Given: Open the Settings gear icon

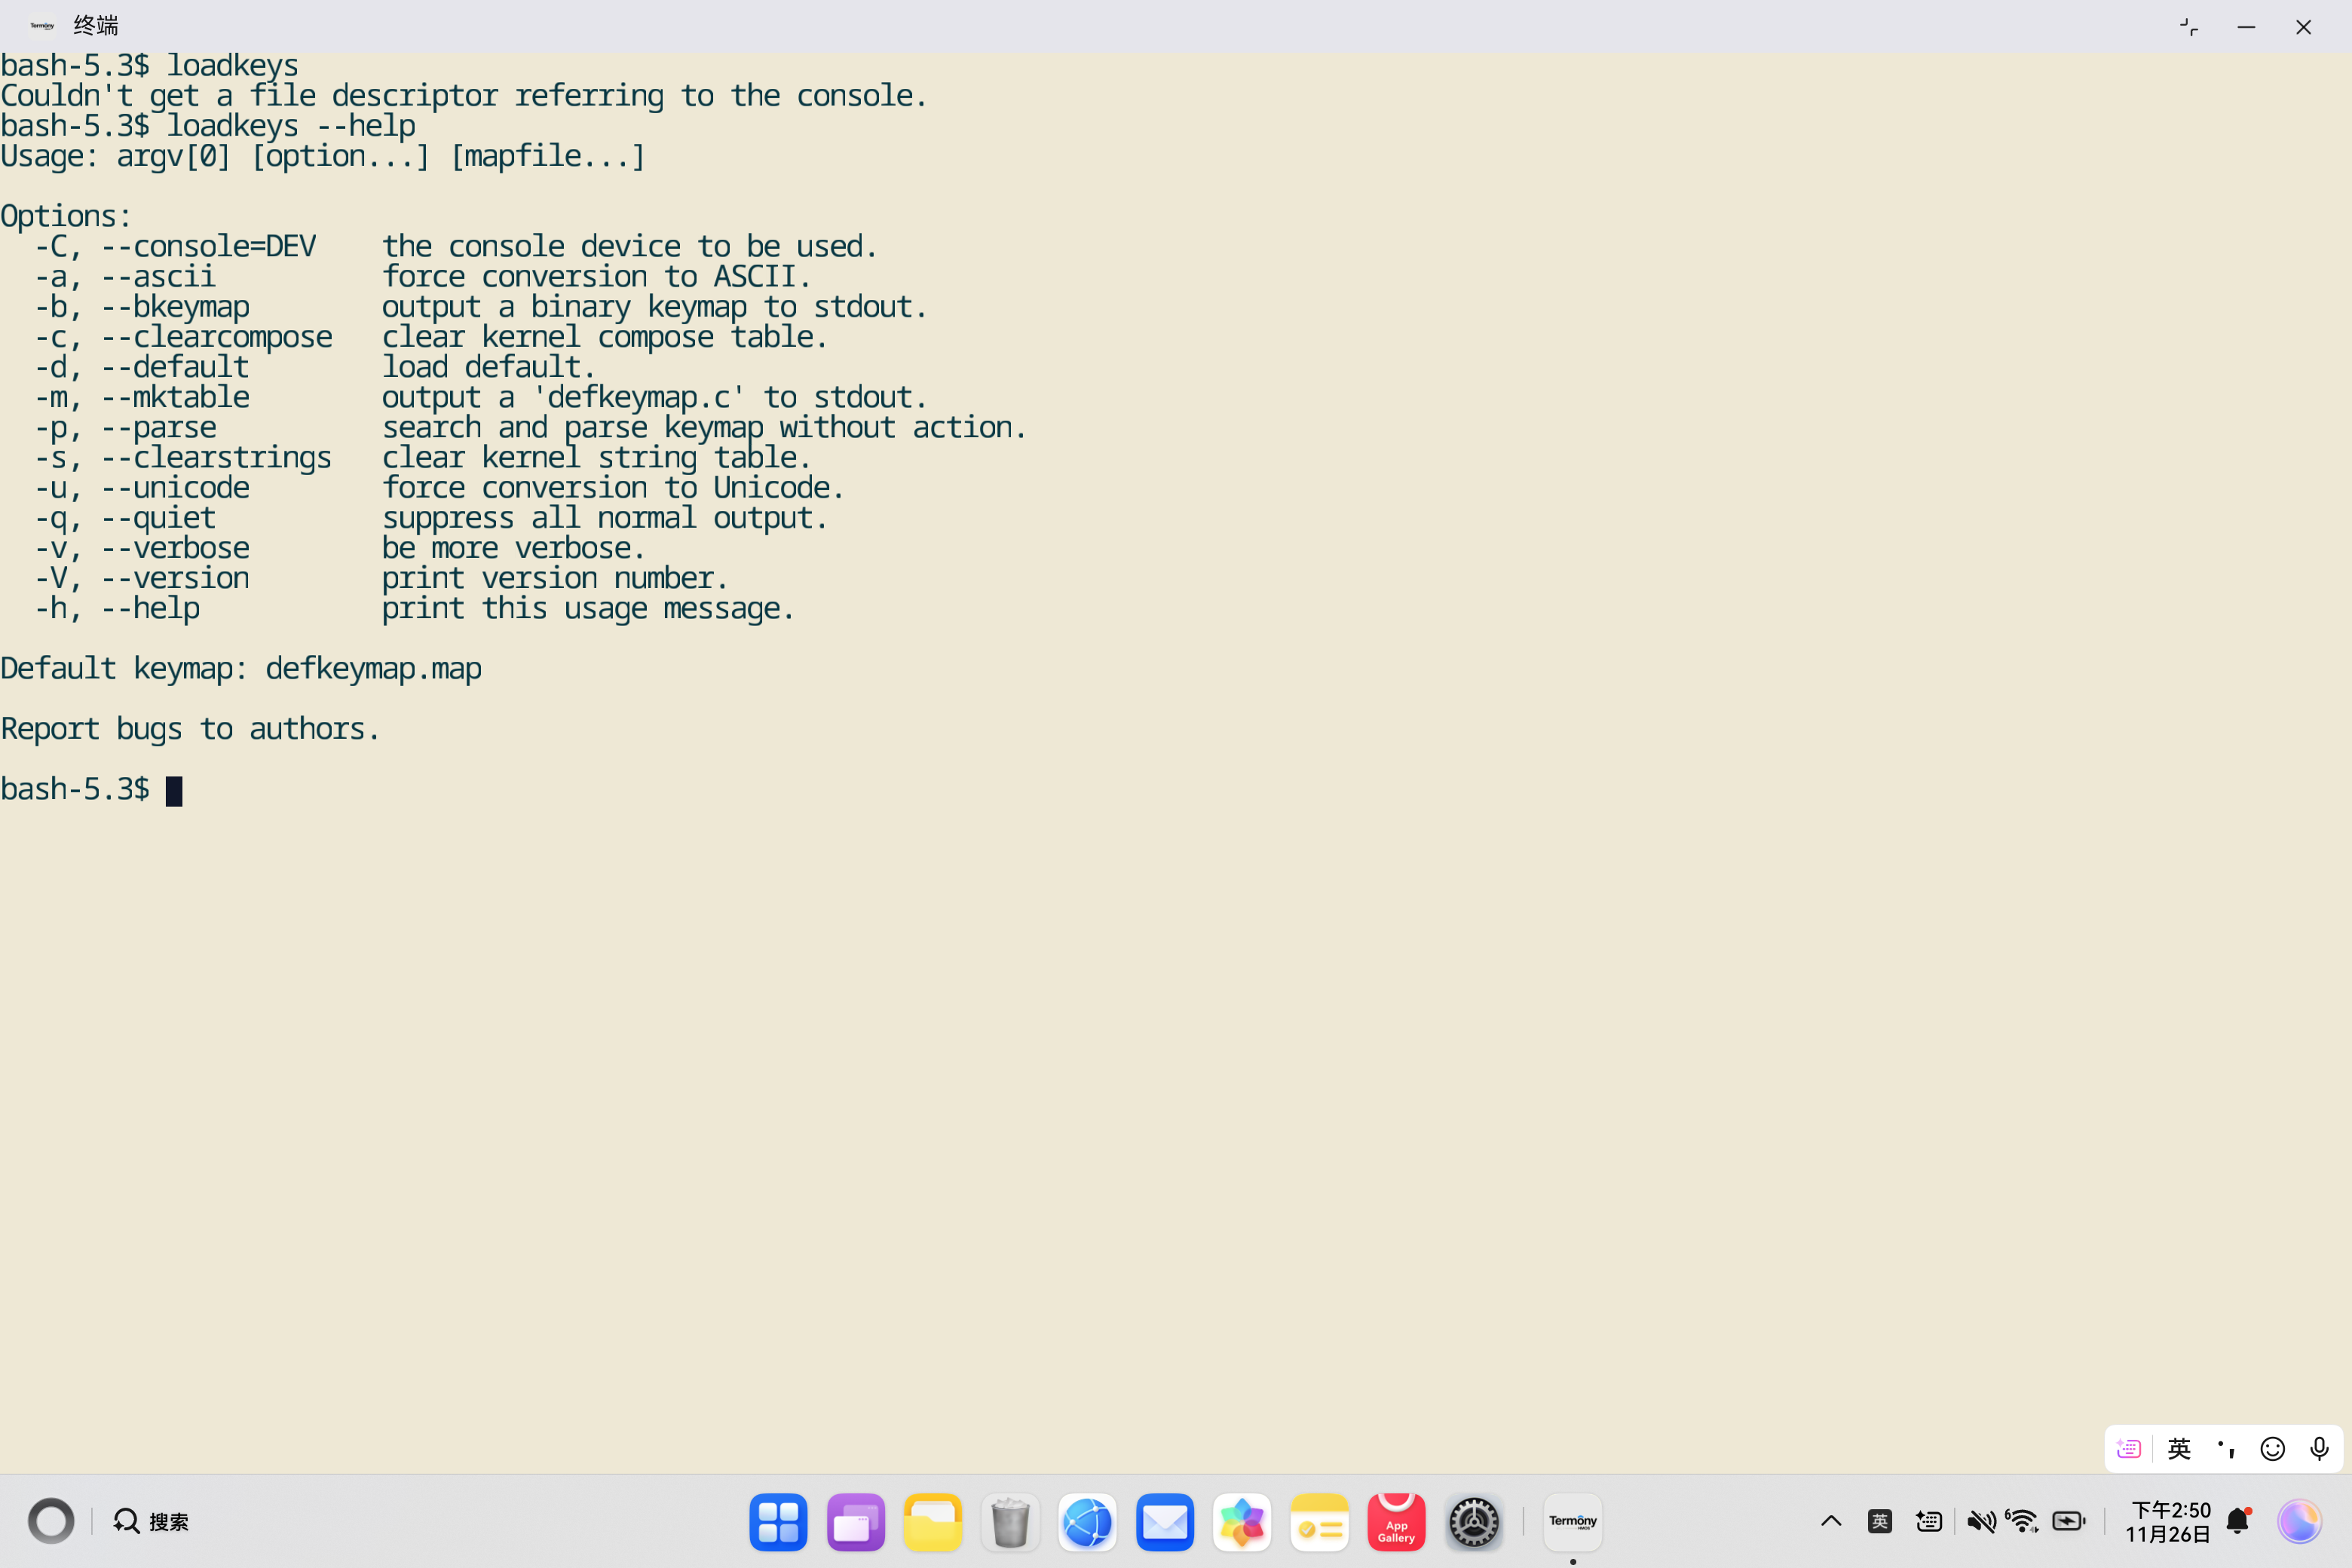Looking at the screenshot, I should [x=1474, y=1522].
